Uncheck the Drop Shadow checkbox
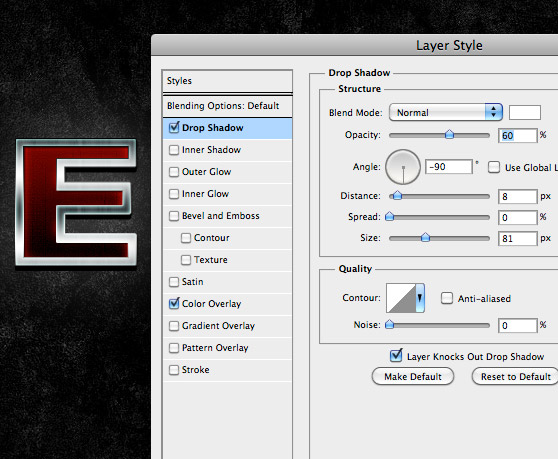The height and width of the screenshot is (459, 558). [x=174, y=127]
